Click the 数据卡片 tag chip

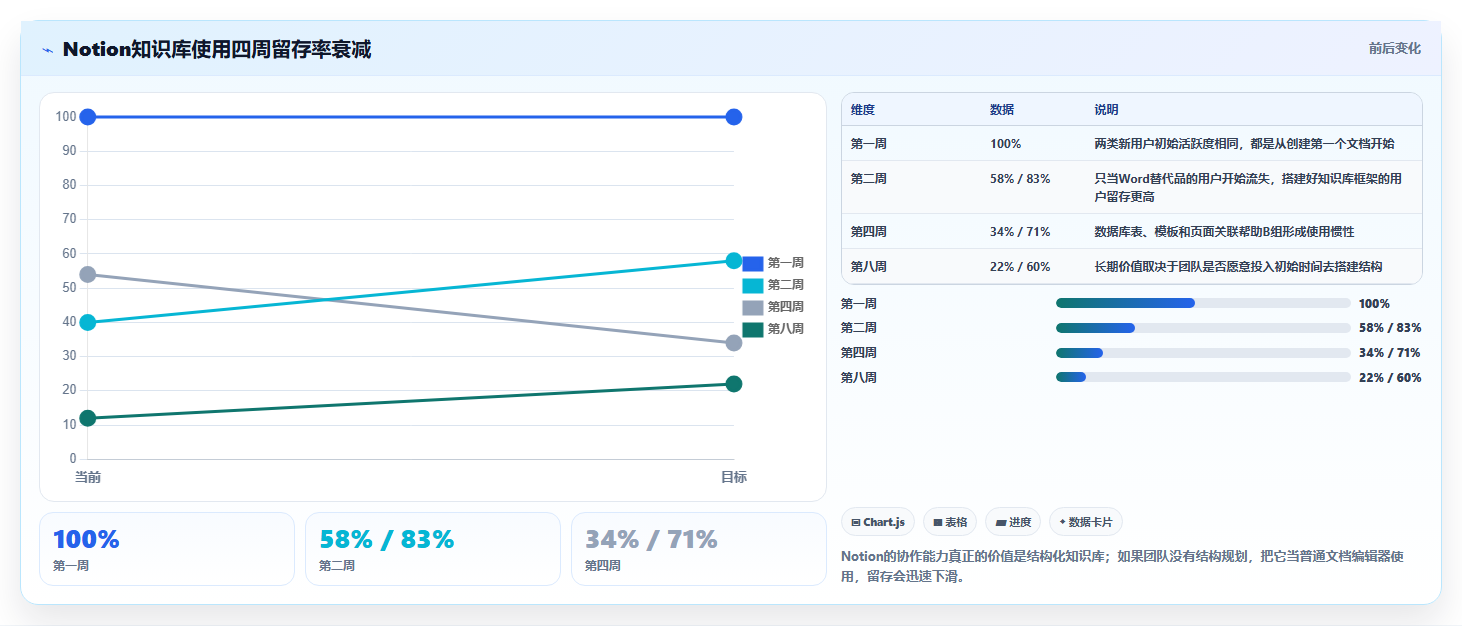pos(1086,522)
